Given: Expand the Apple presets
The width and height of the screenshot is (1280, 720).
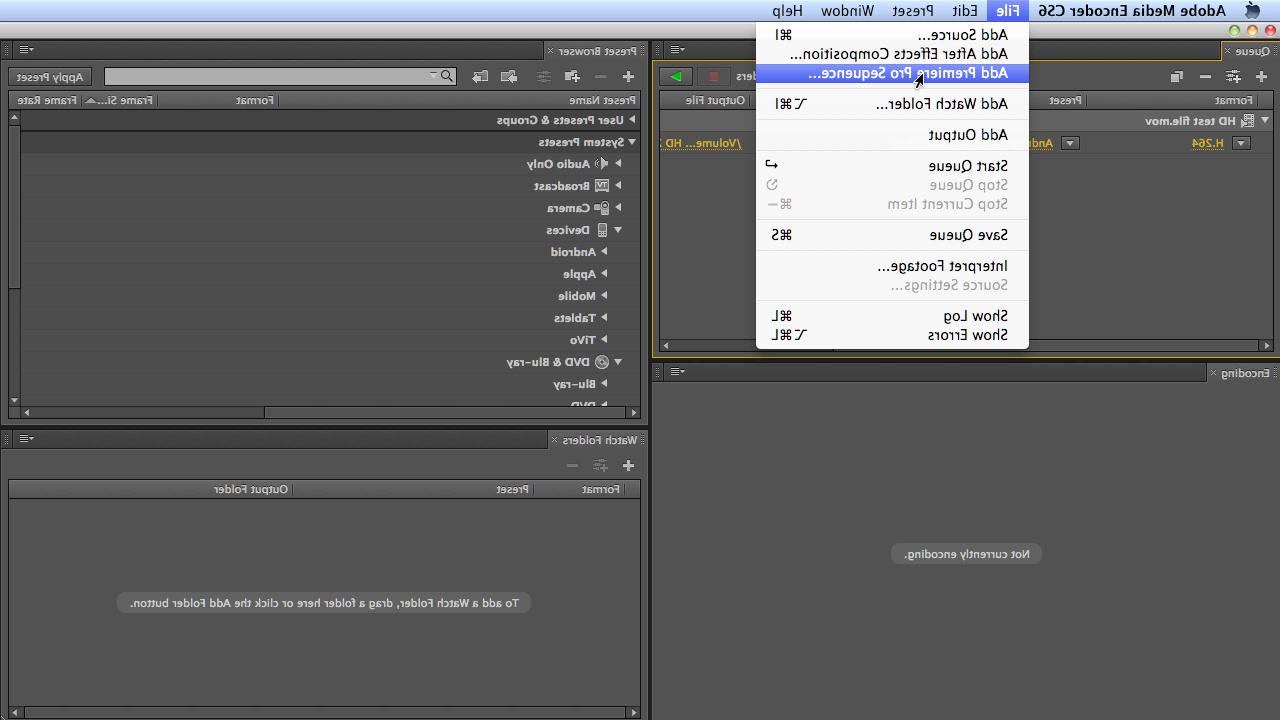Looking at the screenshot, I should click(x=604, y=274).
